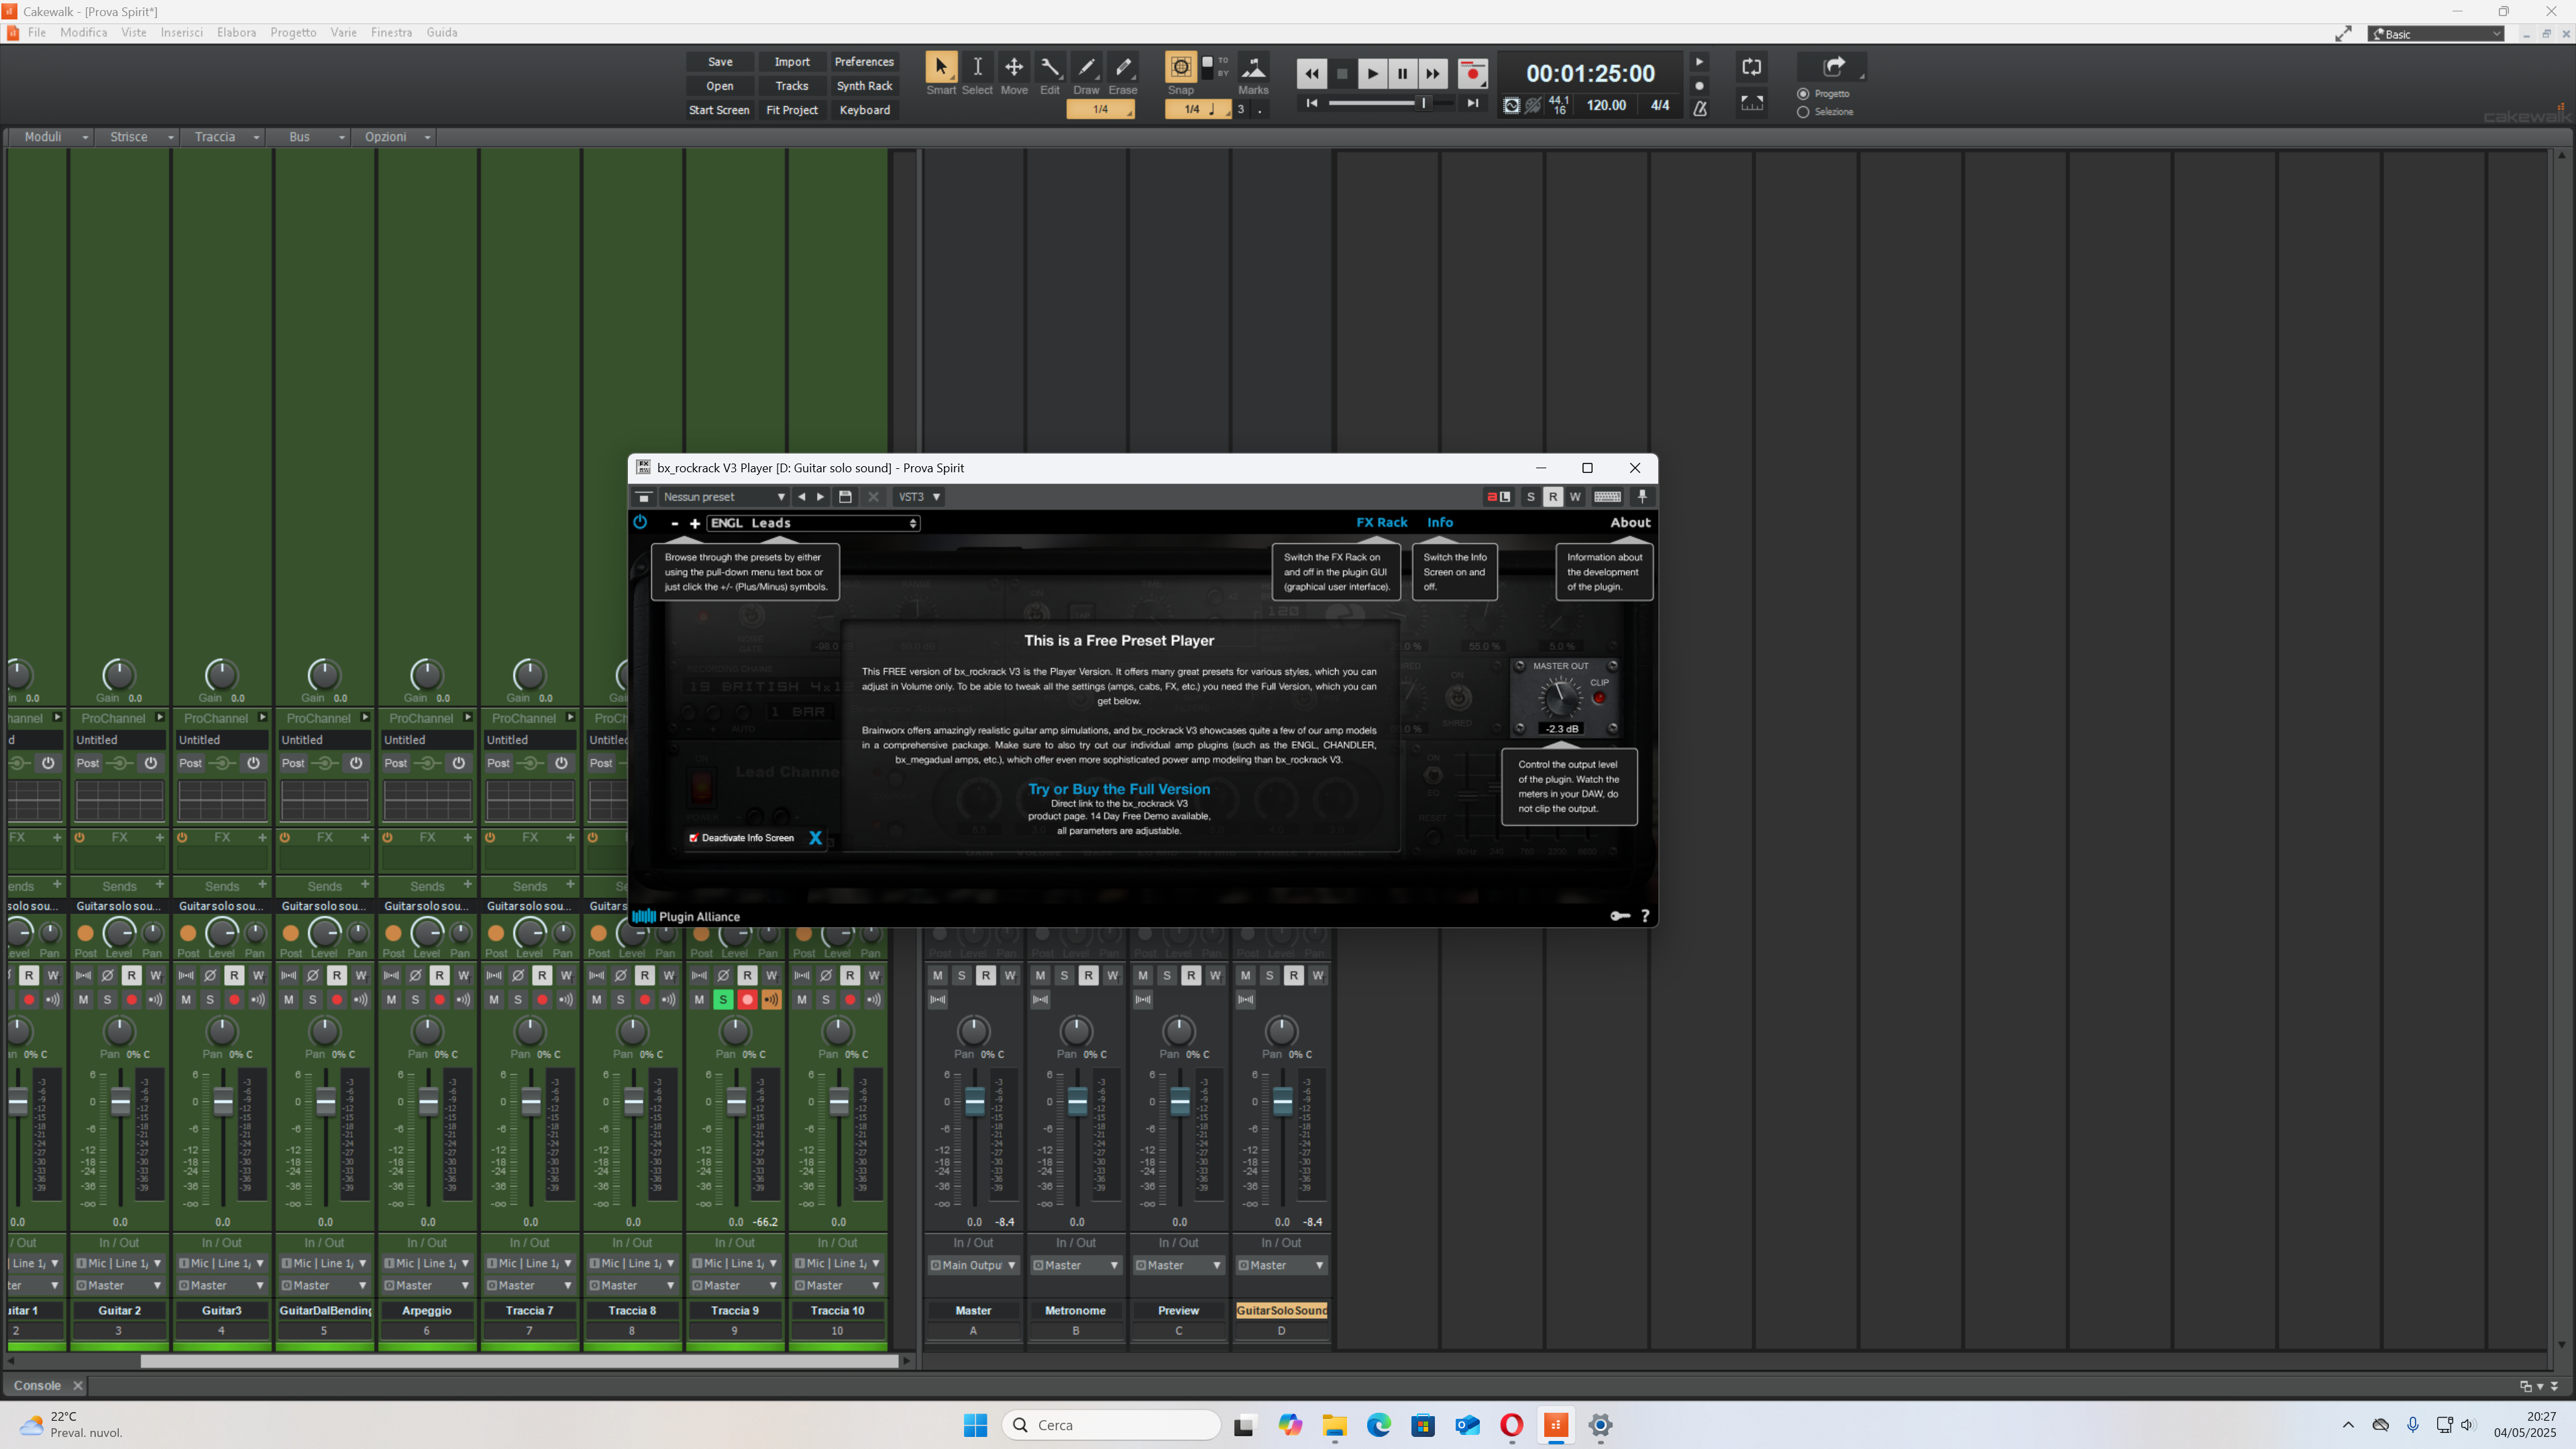Select the Draw tool
This screenshot has width=2576, height=1449.
pyautogui.click(x=1086, y=68)
